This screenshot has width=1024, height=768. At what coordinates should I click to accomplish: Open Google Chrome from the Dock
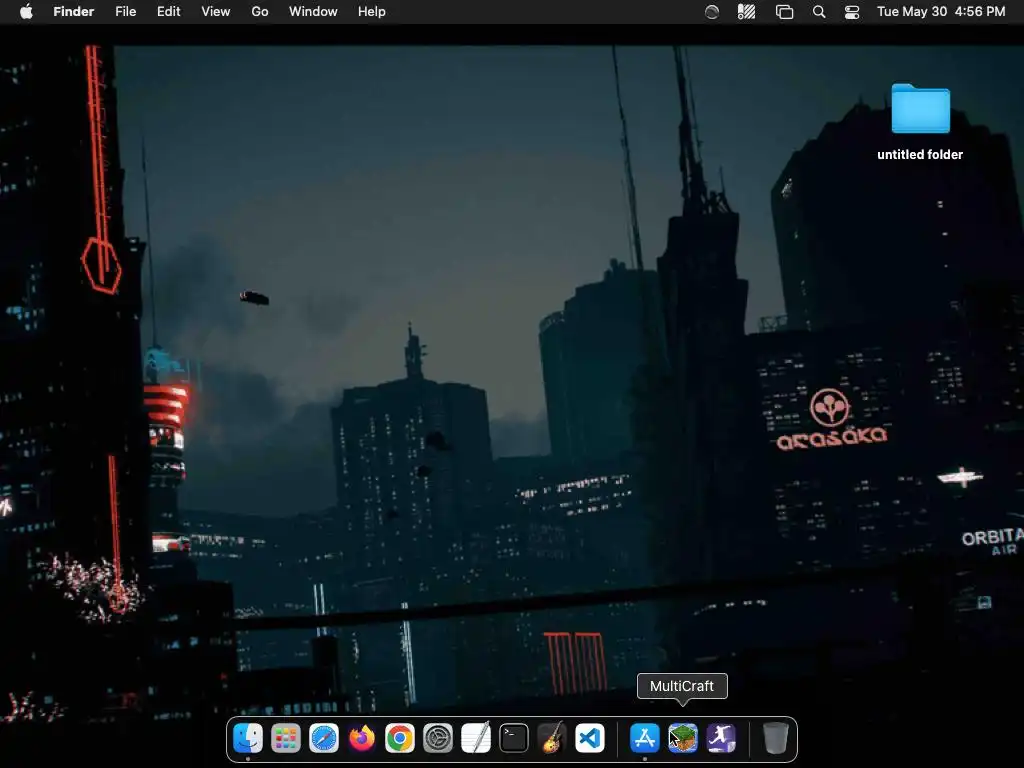click(400, 739)
